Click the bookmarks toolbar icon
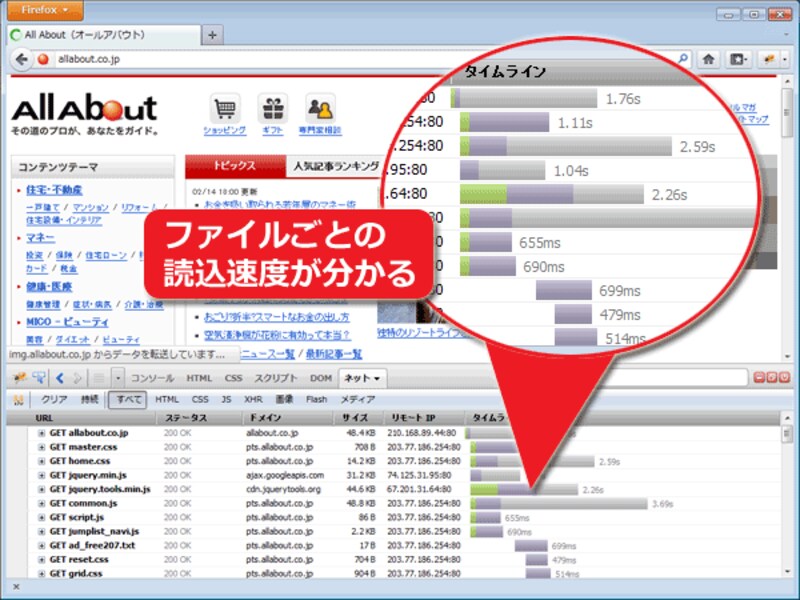Screen dimensions: 800x600 pos(738,60)
